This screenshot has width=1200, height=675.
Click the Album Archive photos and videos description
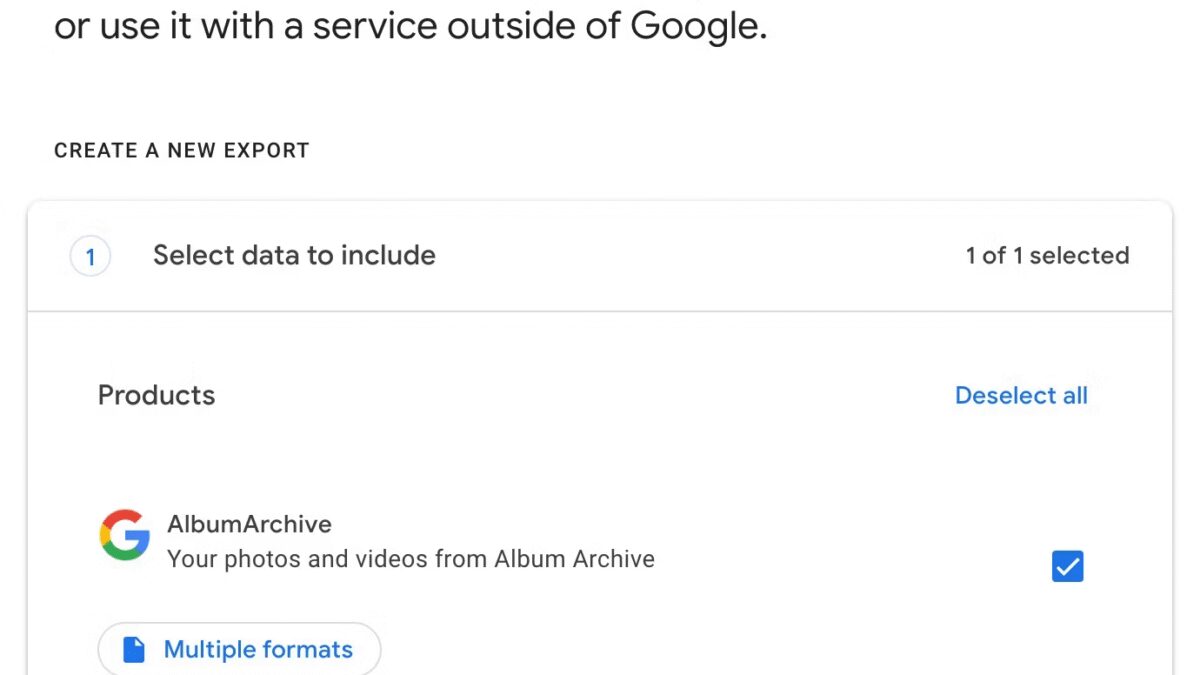pos(410,559)
